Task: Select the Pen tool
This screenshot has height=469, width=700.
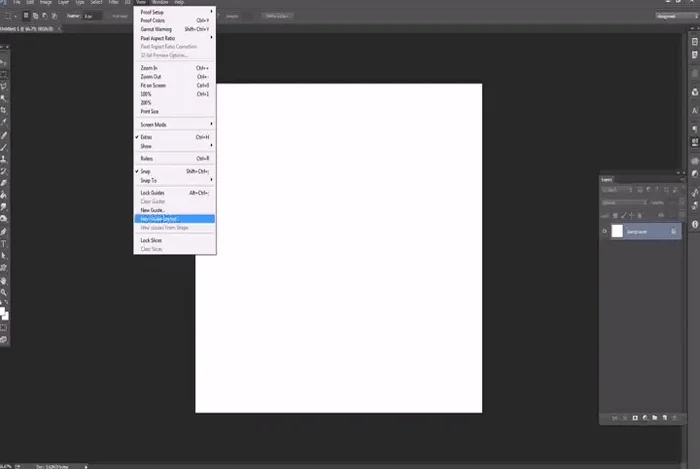Action: [4, 232]
